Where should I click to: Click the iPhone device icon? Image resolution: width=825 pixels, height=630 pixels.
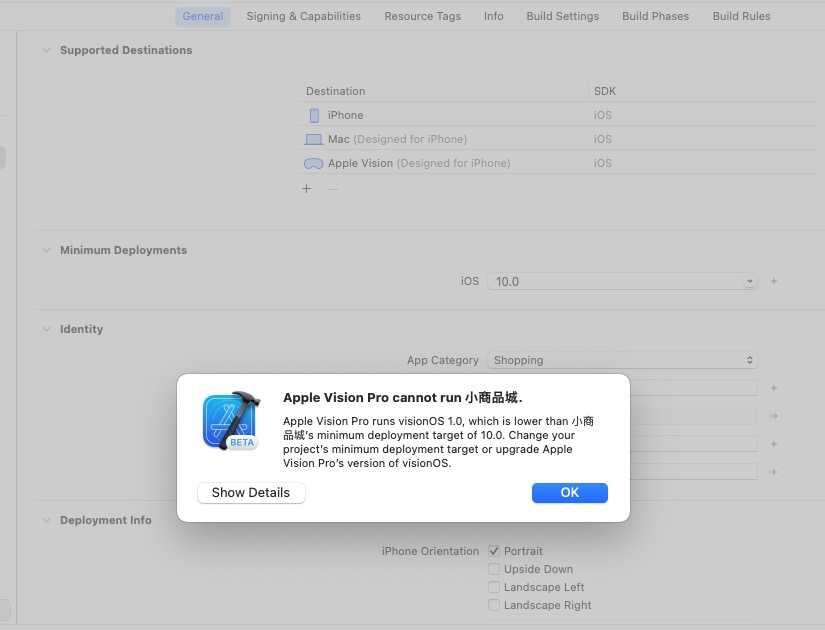(314, 115)
